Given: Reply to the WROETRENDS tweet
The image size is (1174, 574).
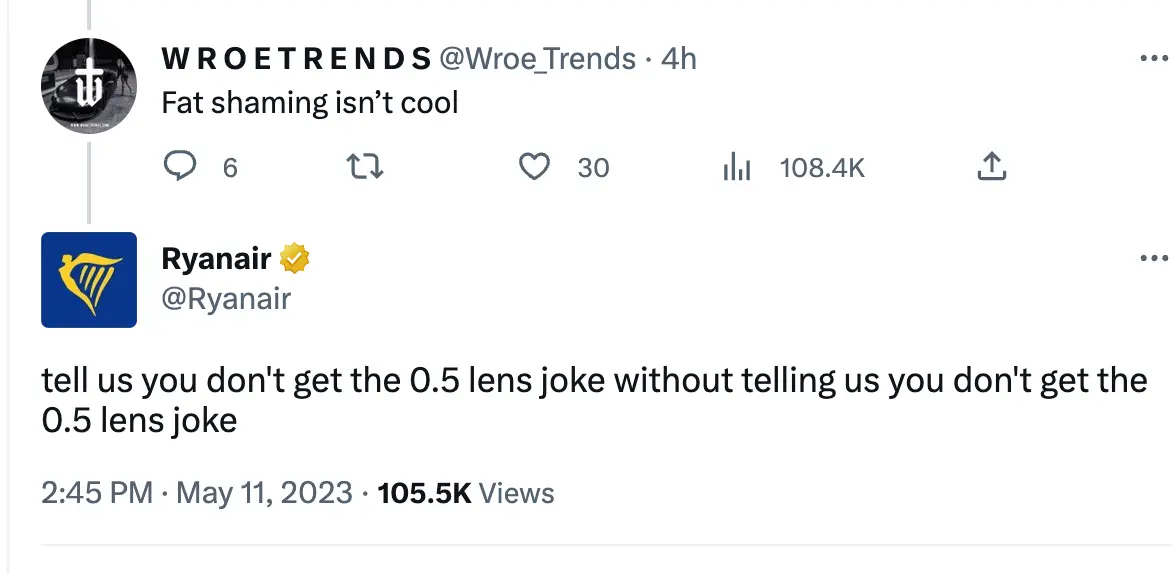Looking at the screenshot, I should [179, 168].
